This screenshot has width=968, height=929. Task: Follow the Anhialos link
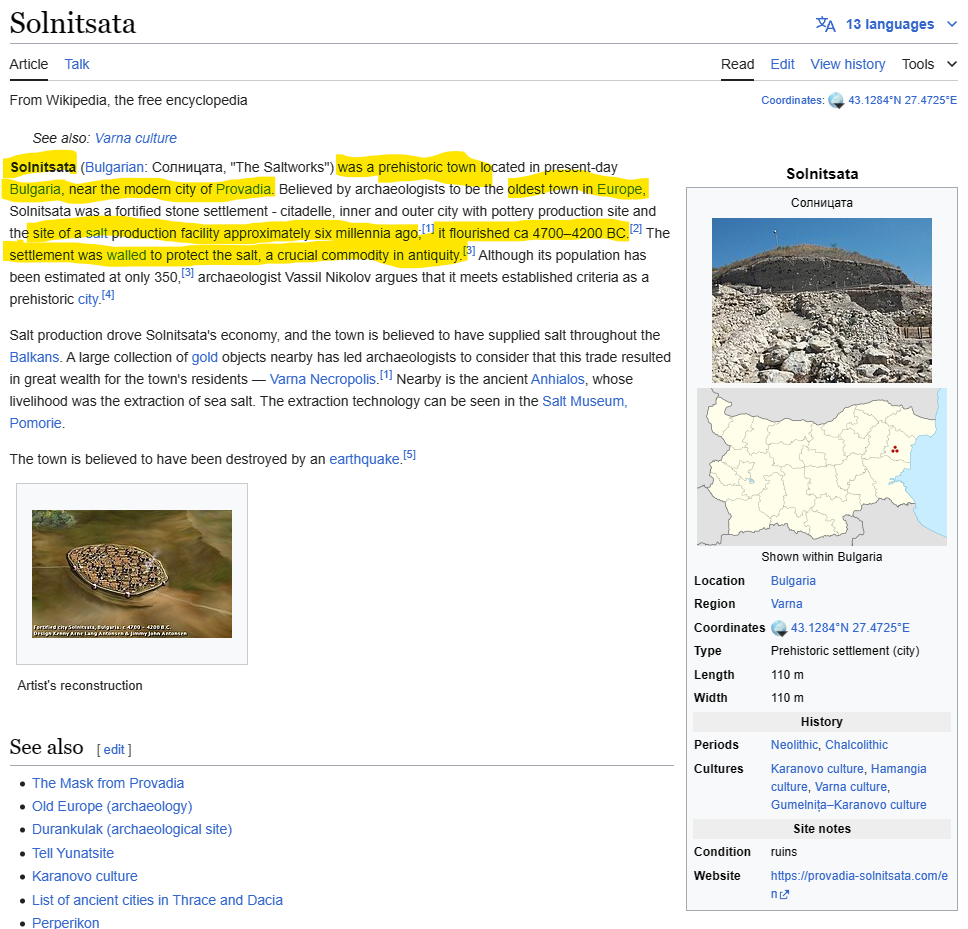(x=557, y=379)
